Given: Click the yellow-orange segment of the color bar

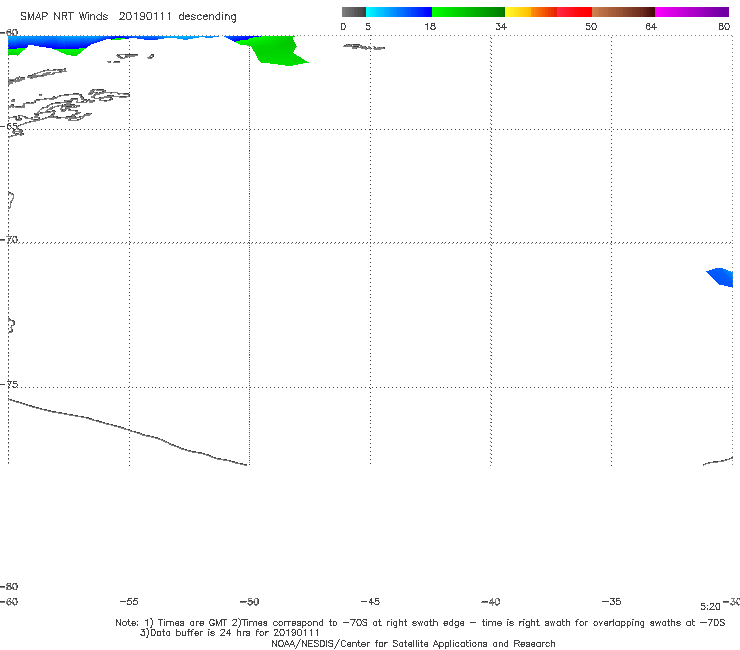Looking at the screenshot, I should [531, 12].
